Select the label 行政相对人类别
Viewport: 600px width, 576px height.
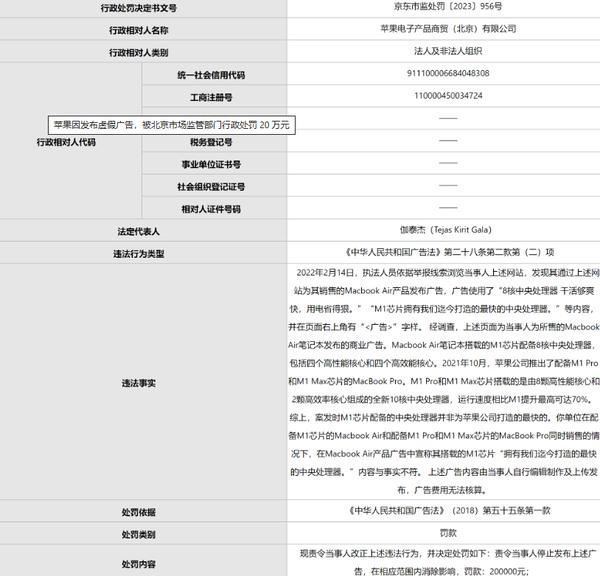coord(139,52)
